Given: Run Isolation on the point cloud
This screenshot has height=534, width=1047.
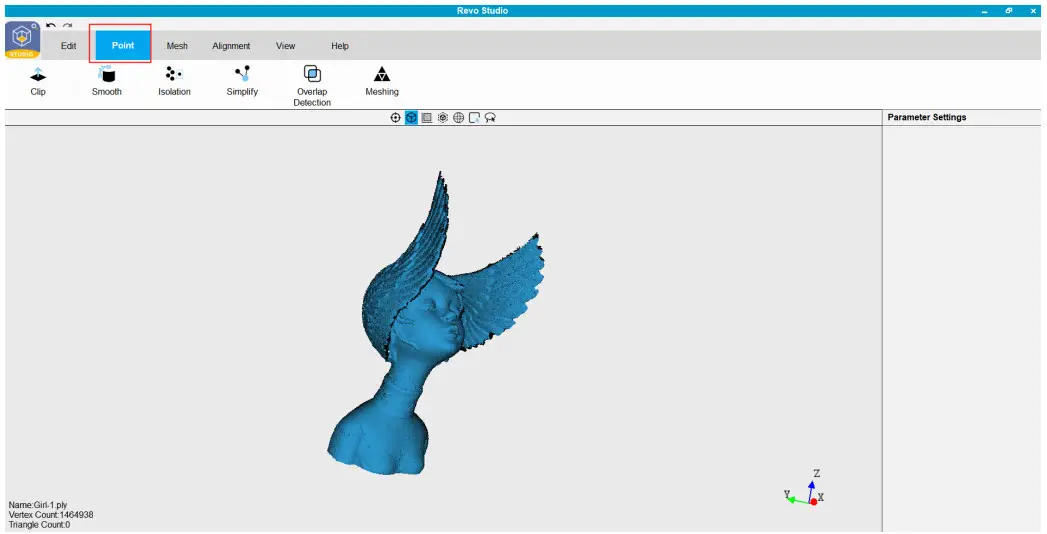Looking at the screenshot, I should tap(174, 81).
